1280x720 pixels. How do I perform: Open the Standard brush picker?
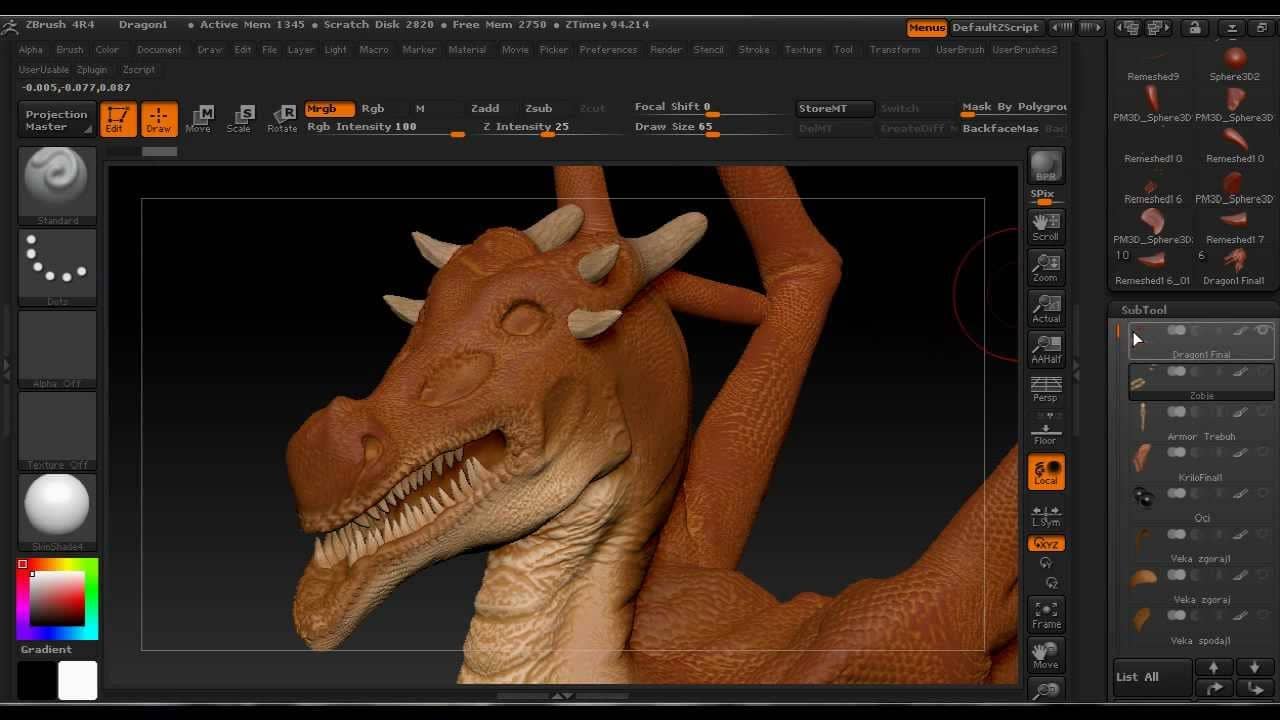[57, 182]
